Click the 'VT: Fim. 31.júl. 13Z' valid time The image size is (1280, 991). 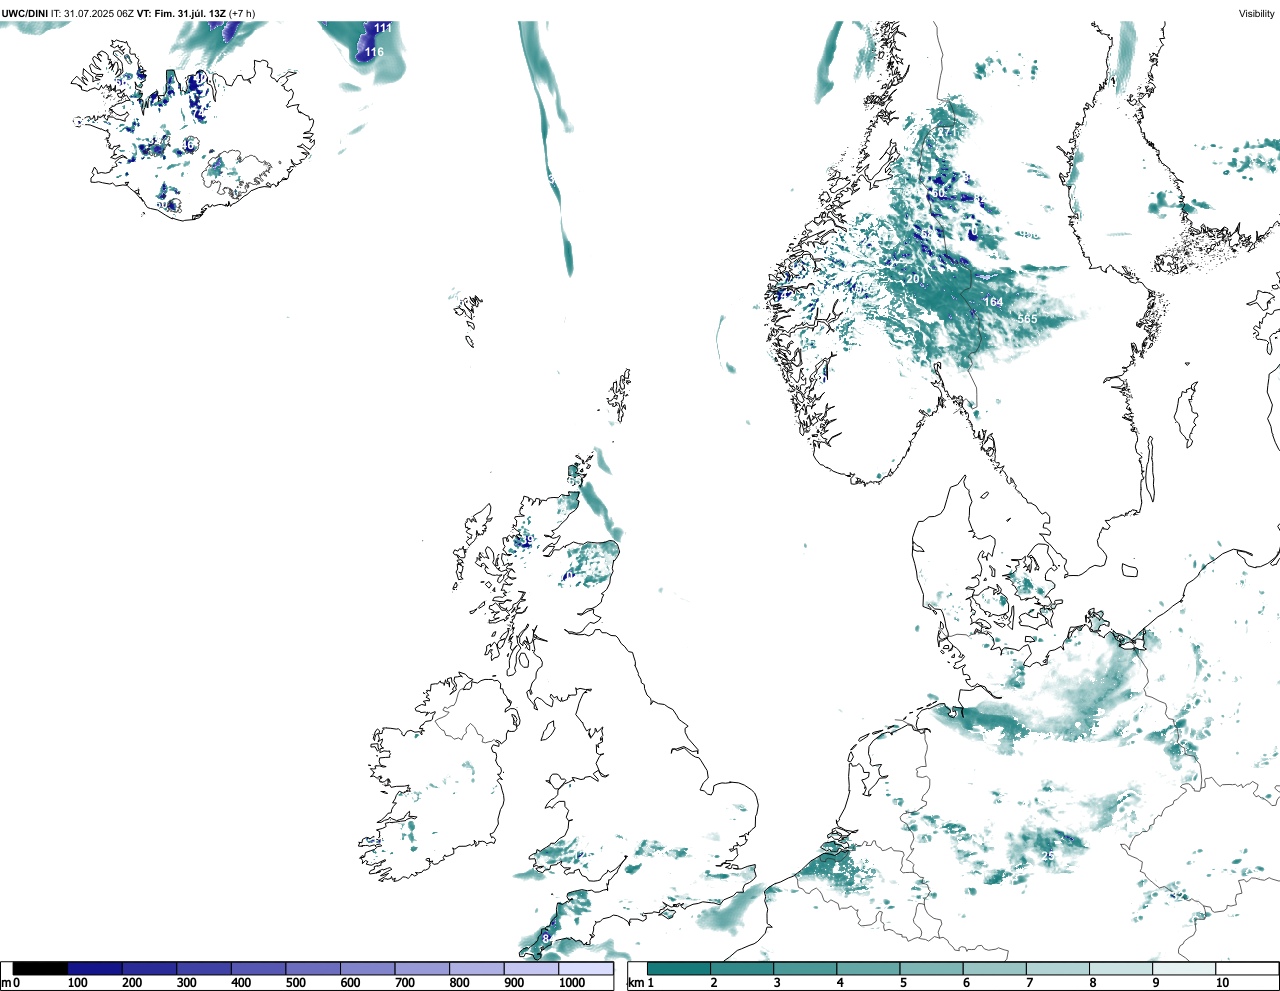181,14
